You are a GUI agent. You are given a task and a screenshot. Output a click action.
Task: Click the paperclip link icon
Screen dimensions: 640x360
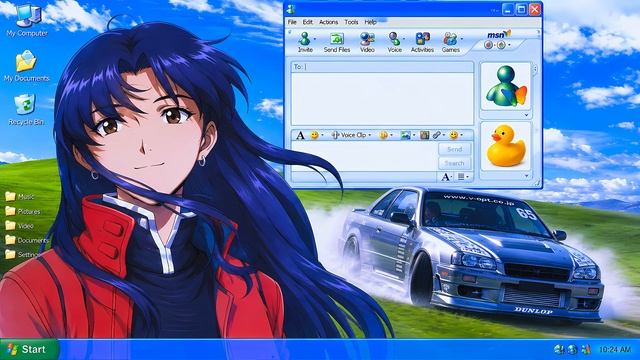[x=437, y=135]
